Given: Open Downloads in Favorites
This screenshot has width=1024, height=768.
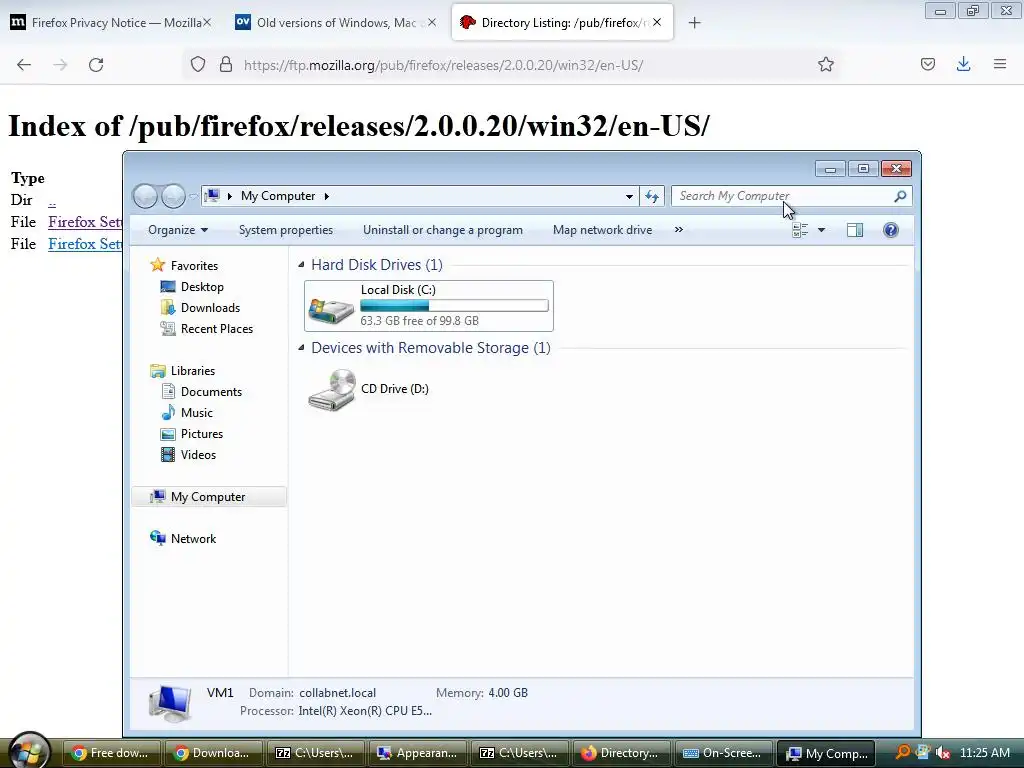Looking at the screenshot, I should tap(210, 308).
